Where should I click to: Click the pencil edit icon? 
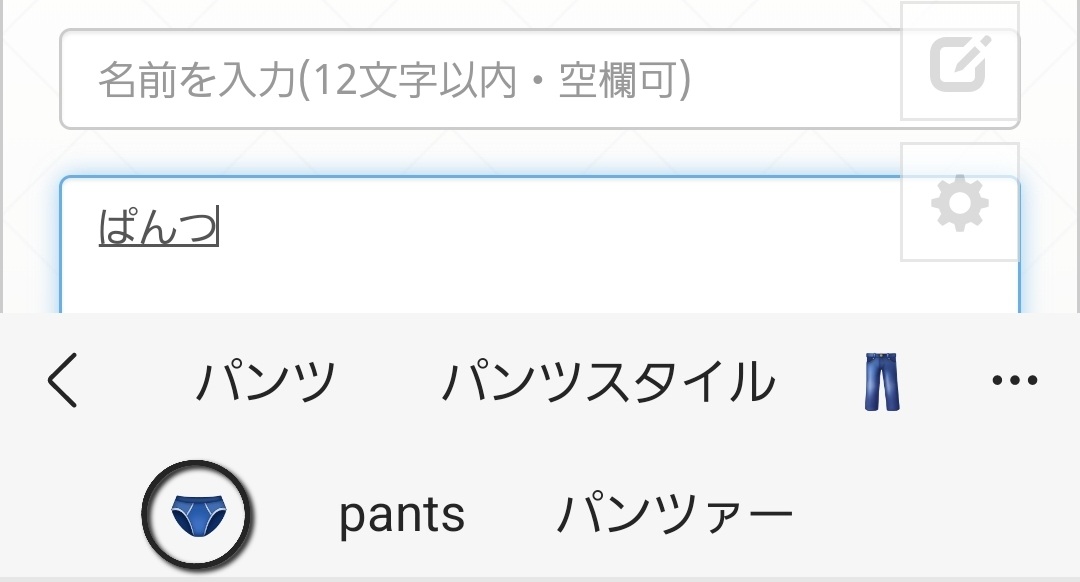tap(960, 62)
